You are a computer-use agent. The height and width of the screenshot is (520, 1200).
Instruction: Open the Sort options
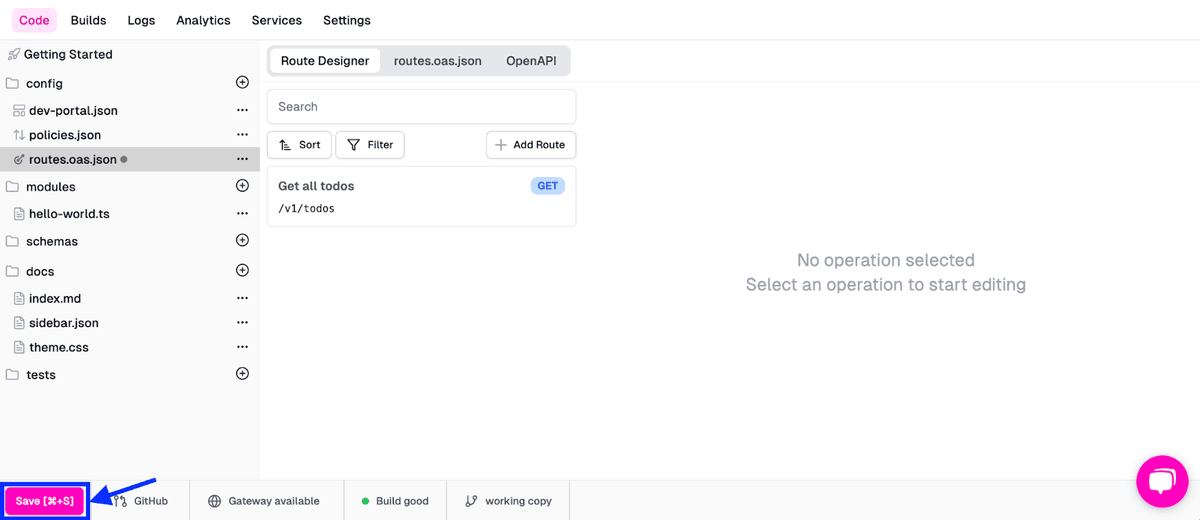(x=299, y=145)
